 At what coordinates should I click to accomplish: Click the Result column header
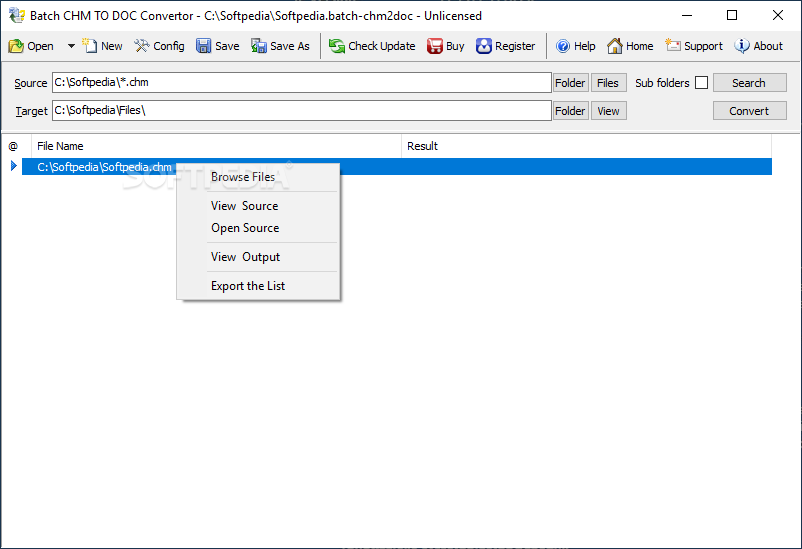[x=586, y=146]
